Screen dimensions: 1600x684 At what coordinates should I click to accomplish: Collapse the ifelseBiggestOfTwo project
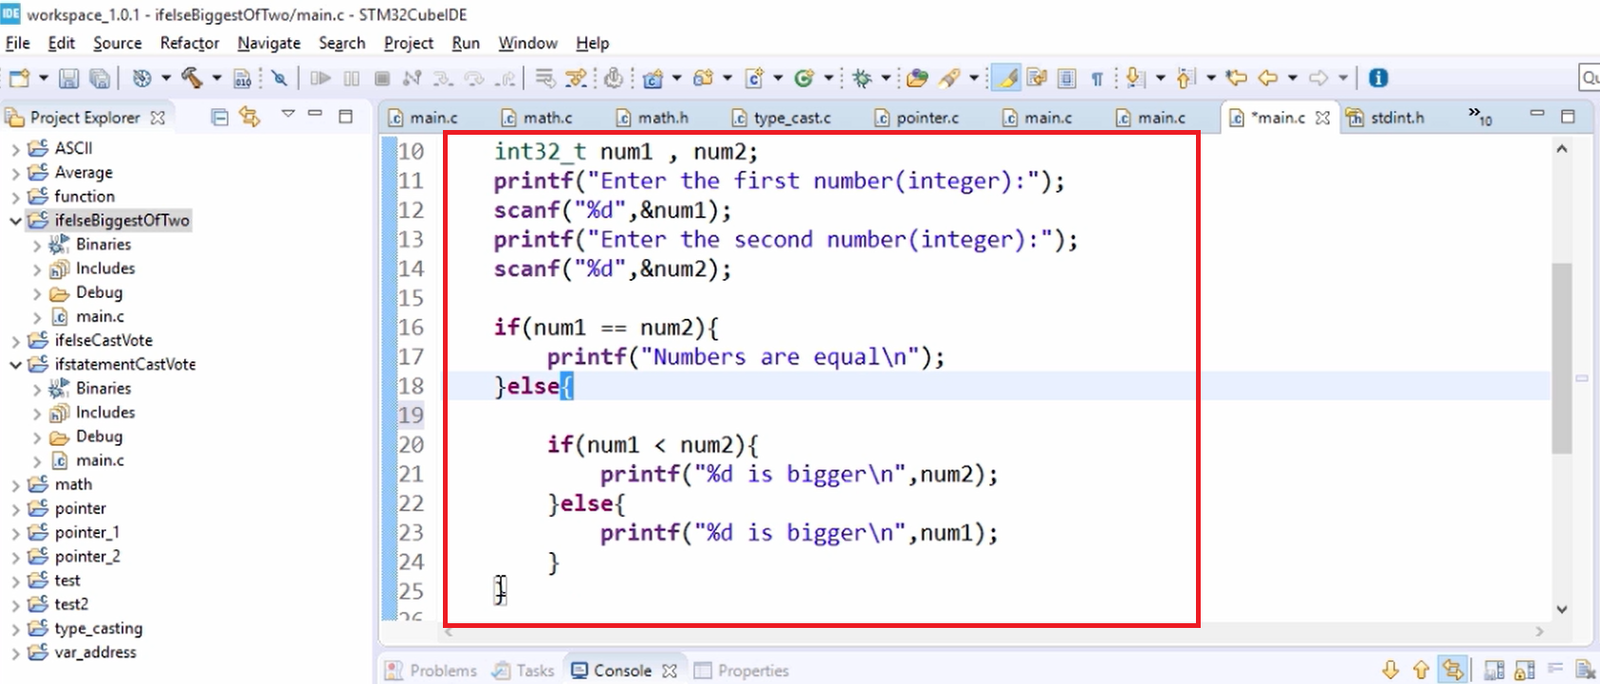point(15,221)
